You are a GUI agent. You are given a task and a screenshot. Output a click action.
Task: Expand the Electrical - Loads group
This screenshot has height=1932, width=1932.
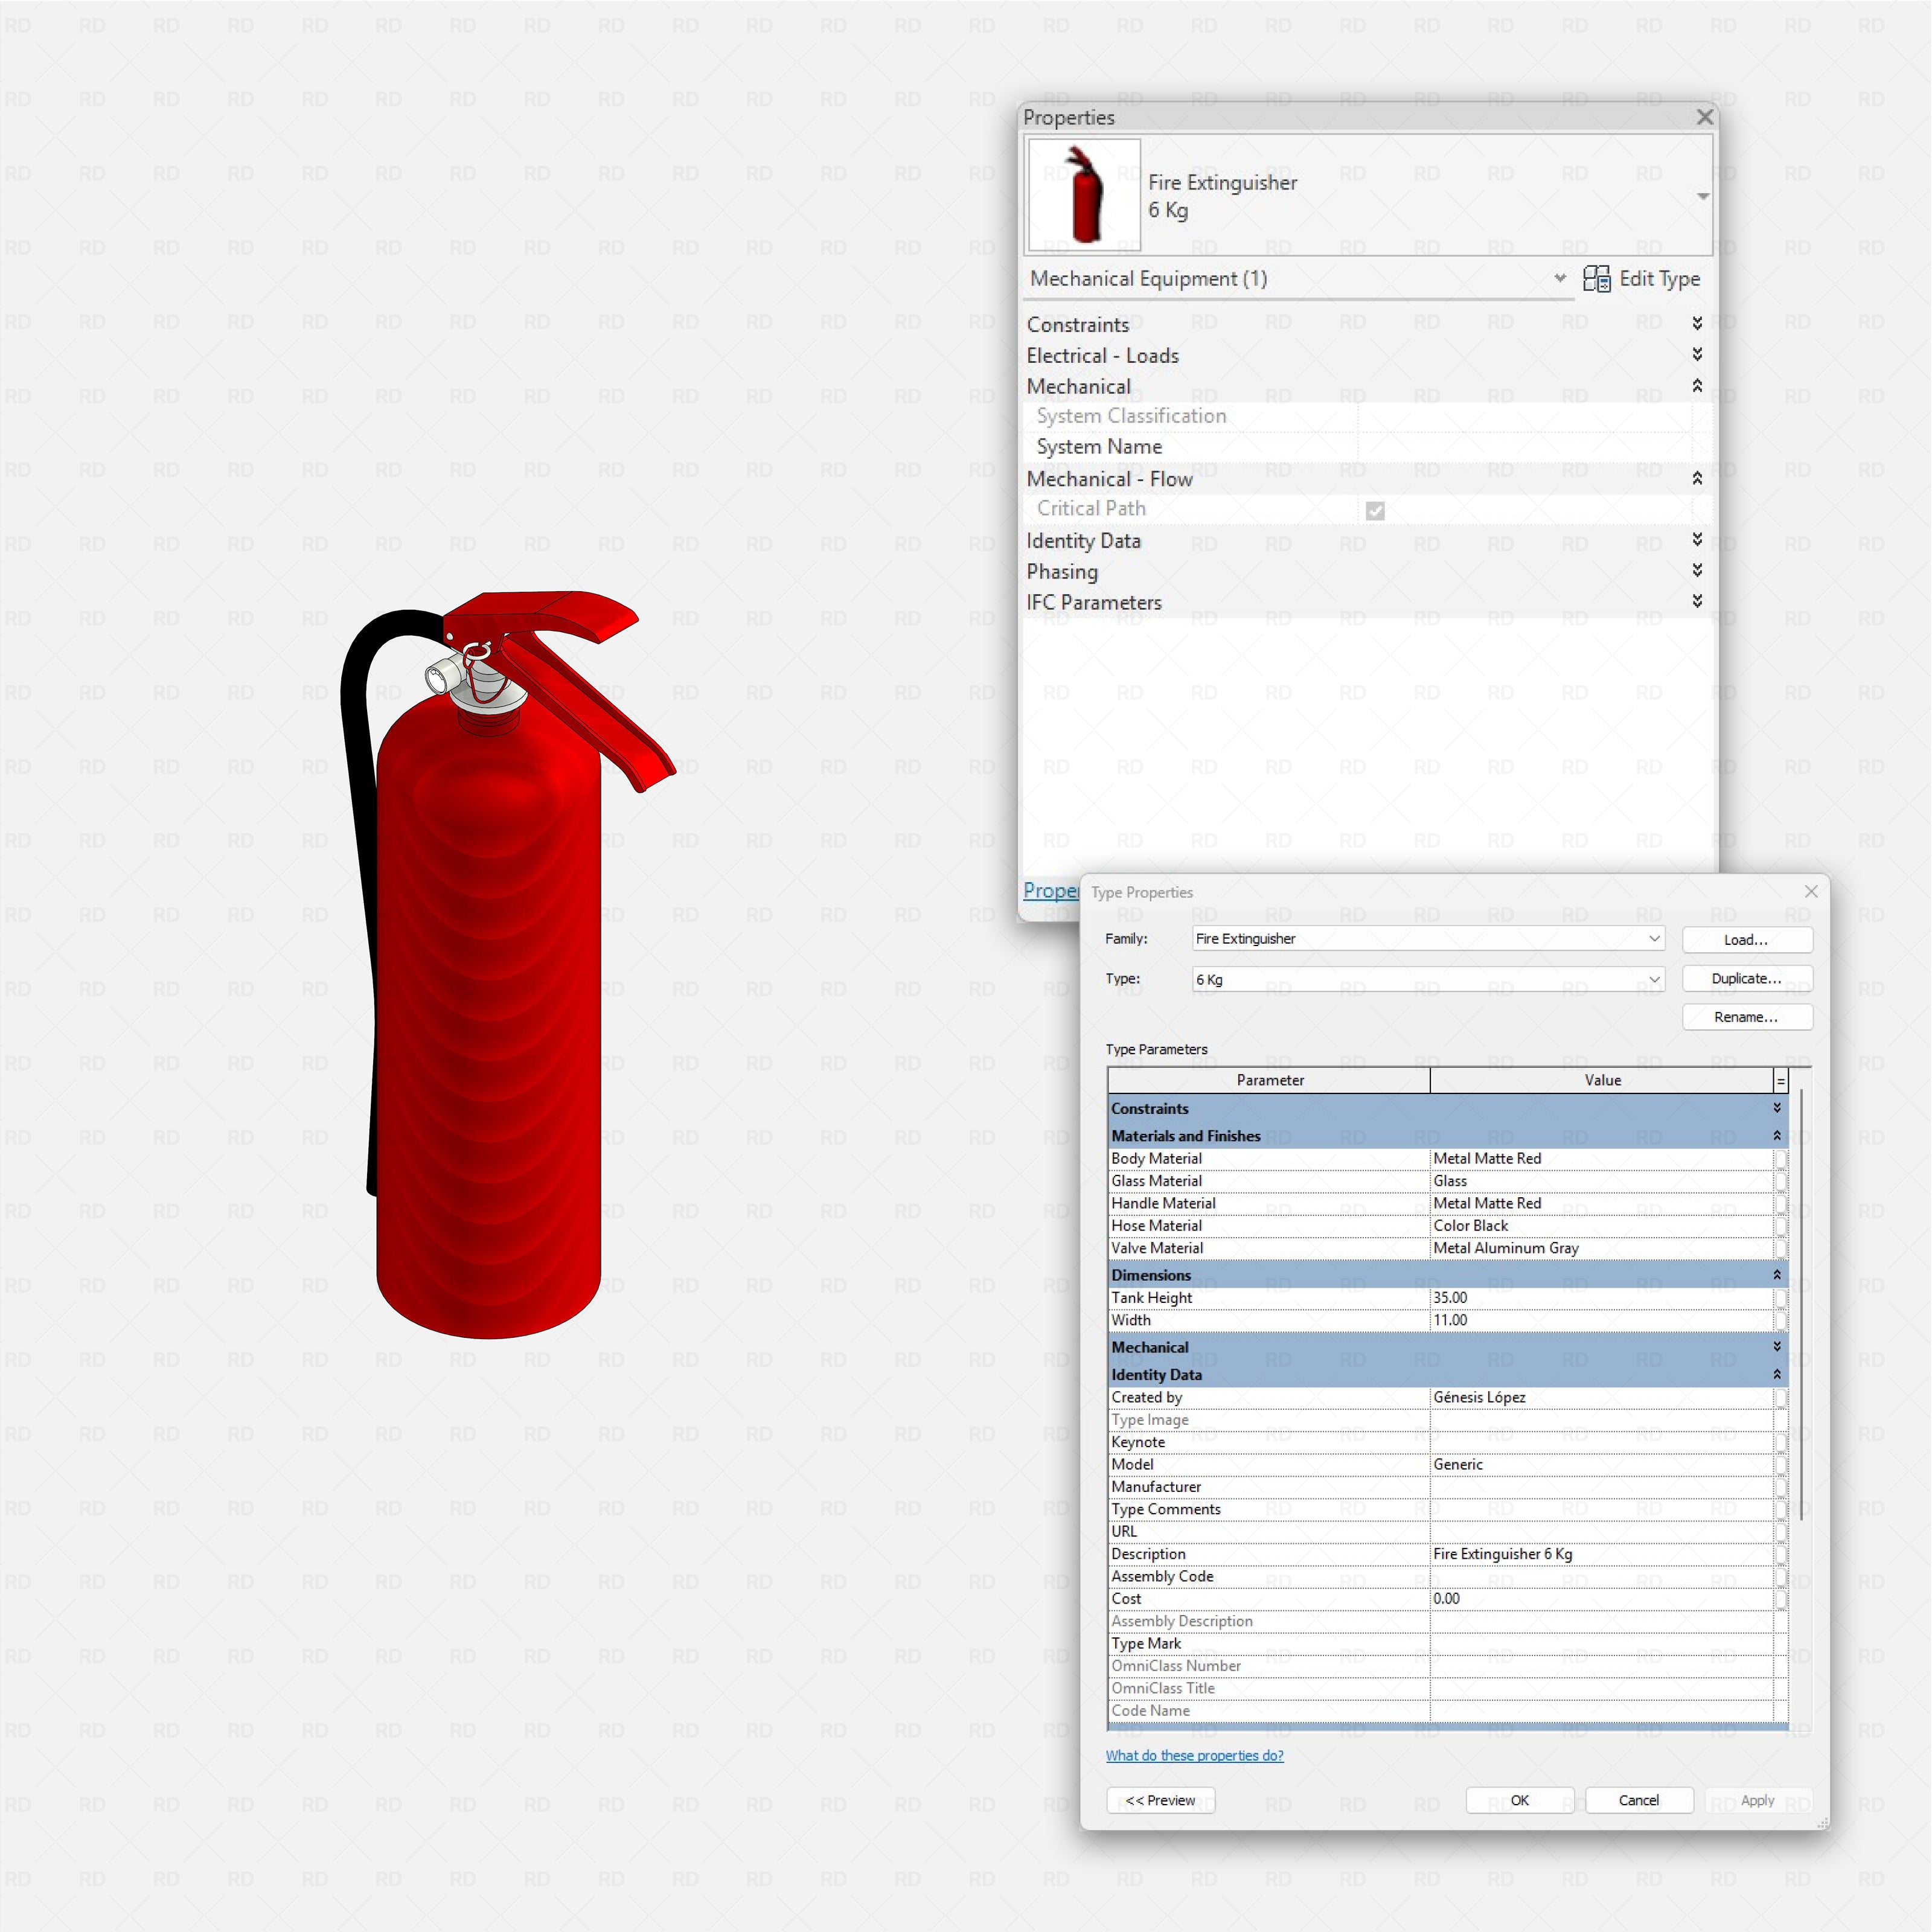1697,354
